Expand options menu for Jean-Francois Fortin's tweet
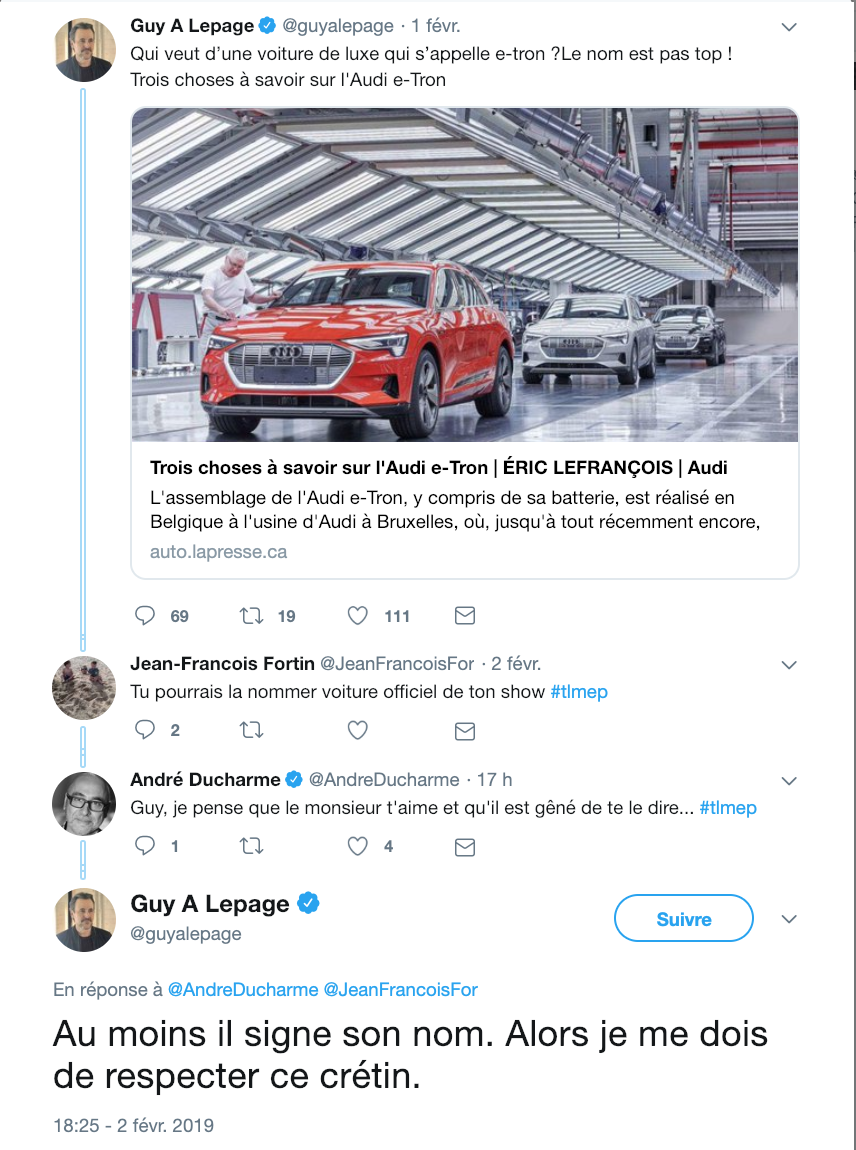856x1150 pixels. (789, 665)
